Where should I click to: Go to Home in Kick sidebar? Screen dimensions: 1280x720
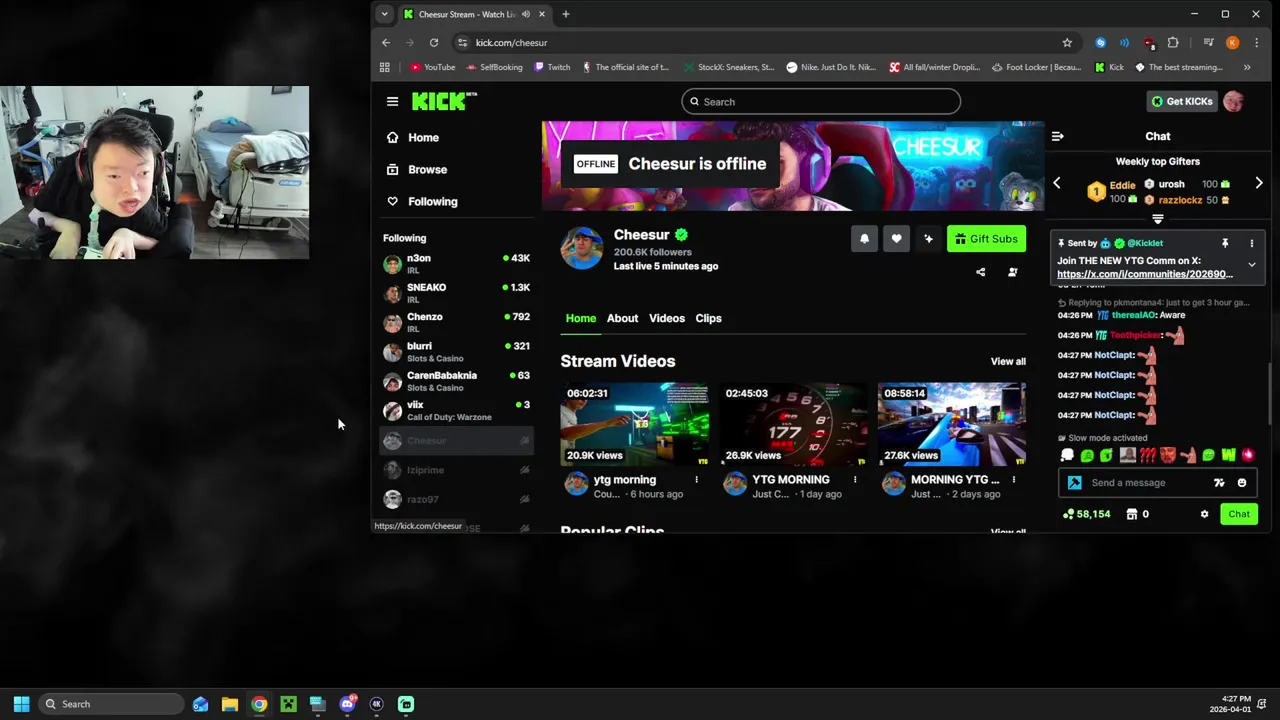click(413, 137)
